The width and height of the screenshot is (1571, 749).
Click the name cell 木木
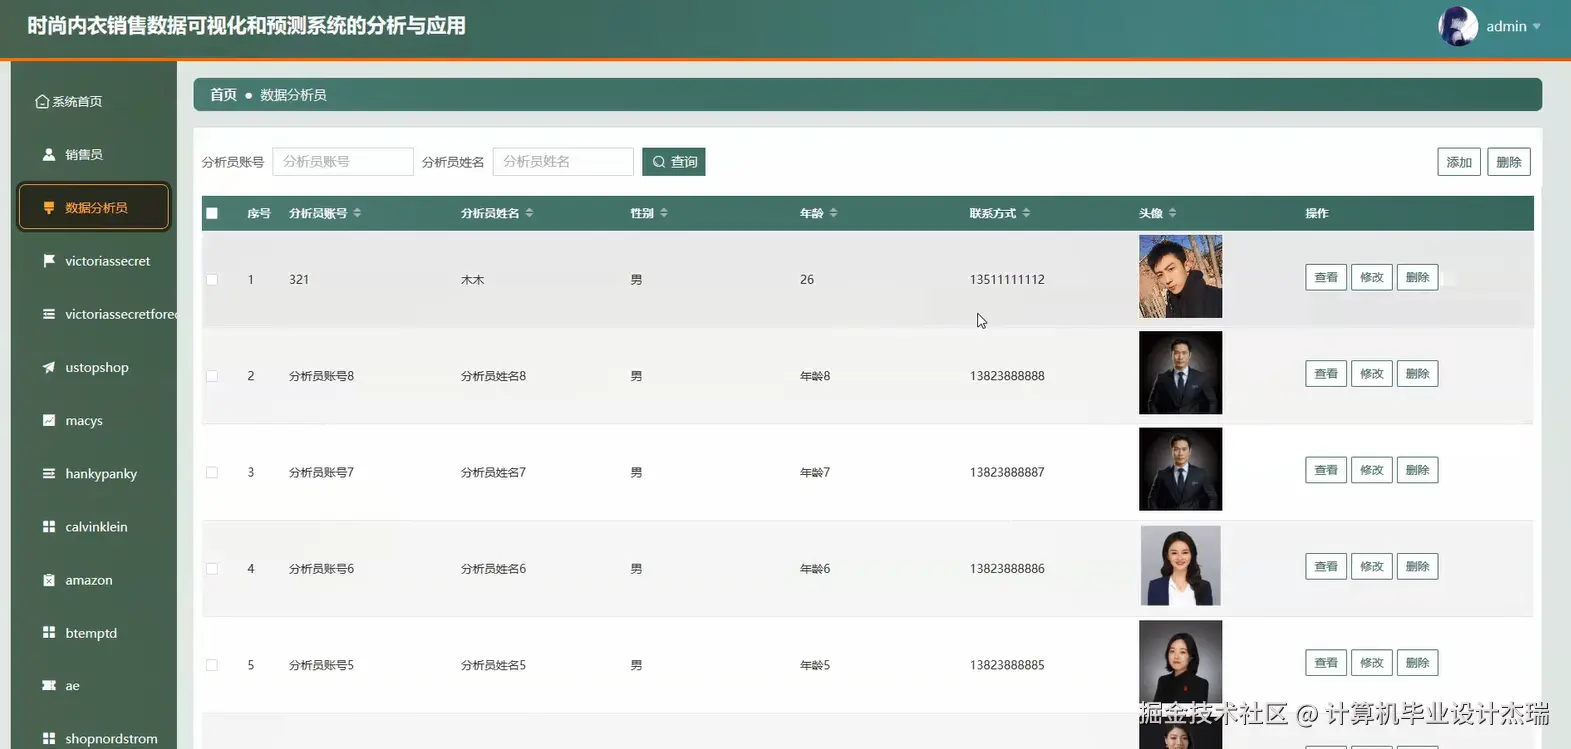(x=472, y=280)
